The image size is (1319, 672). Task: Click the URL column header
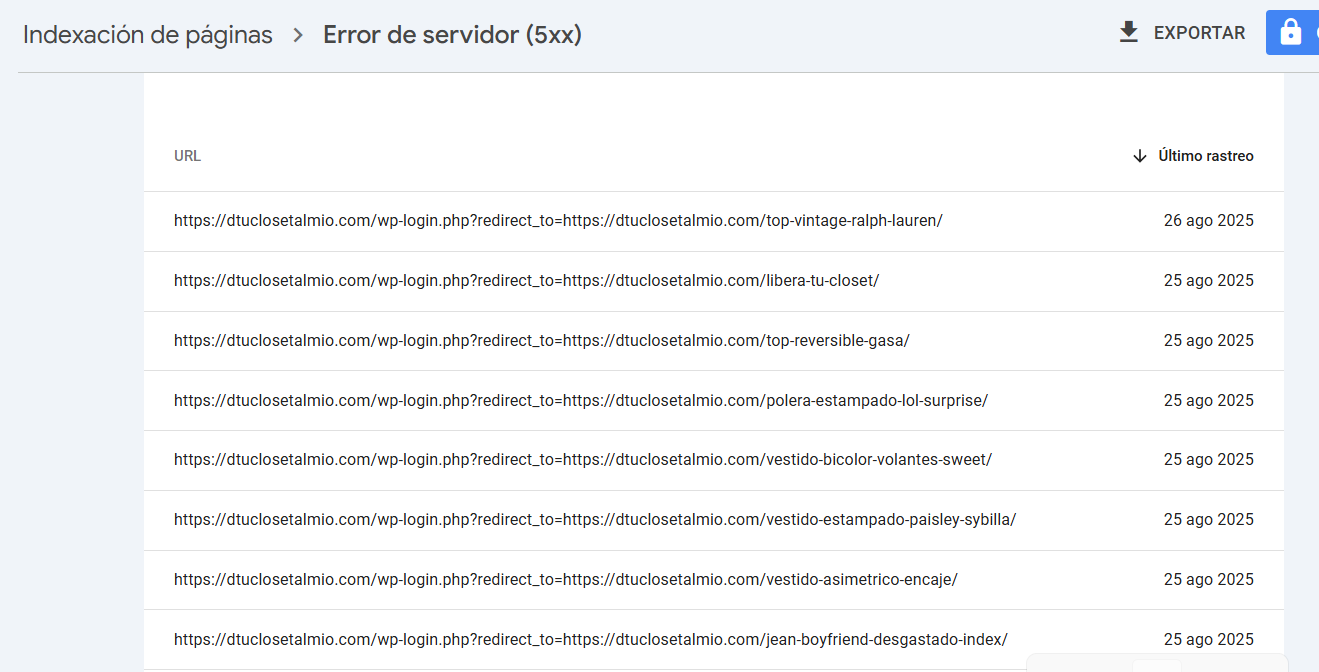[187, 156]
